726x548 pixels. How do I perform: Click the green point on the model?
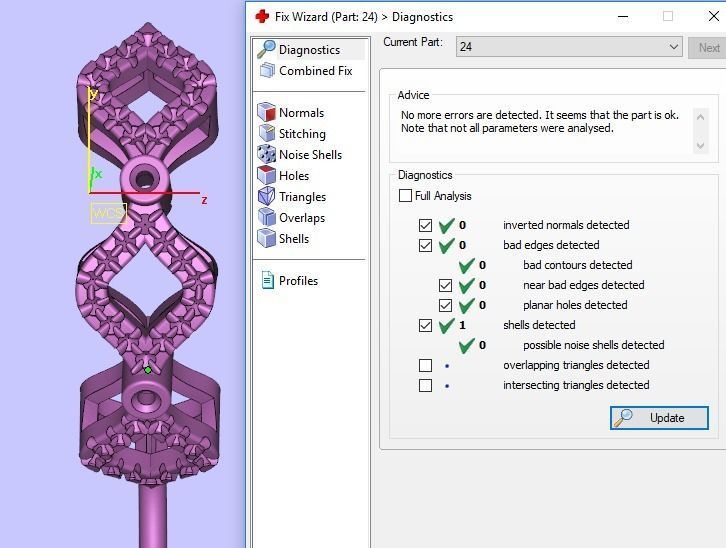click(148, 370)
